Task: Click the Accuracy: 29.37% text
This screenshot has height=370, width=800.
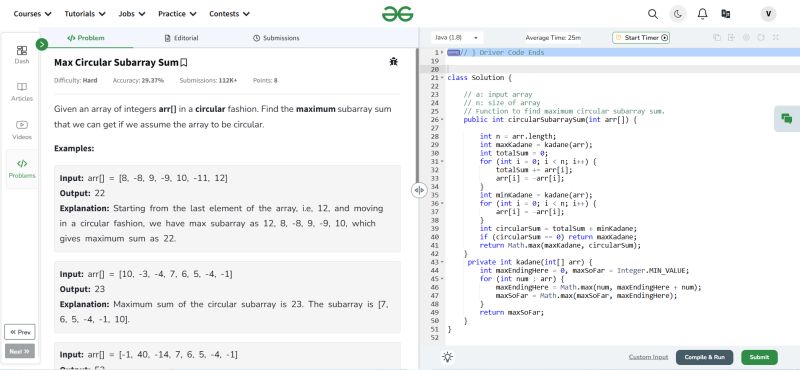Action: [138, 81]
